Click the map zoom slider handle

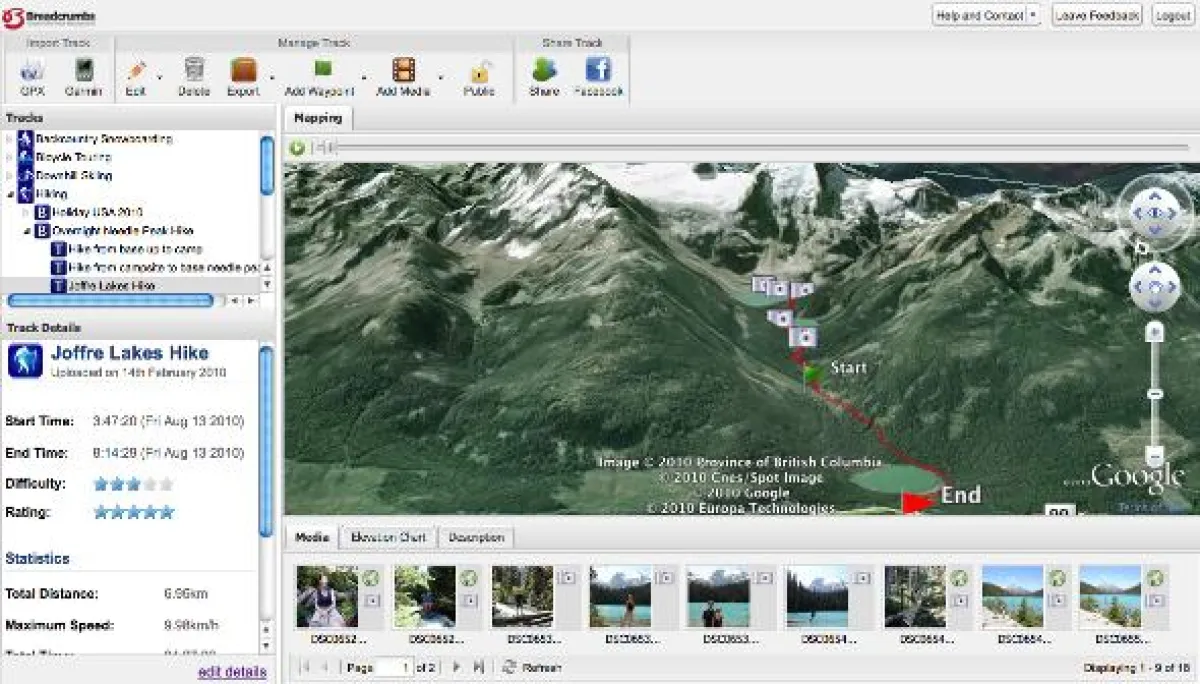click(1155, 395)
